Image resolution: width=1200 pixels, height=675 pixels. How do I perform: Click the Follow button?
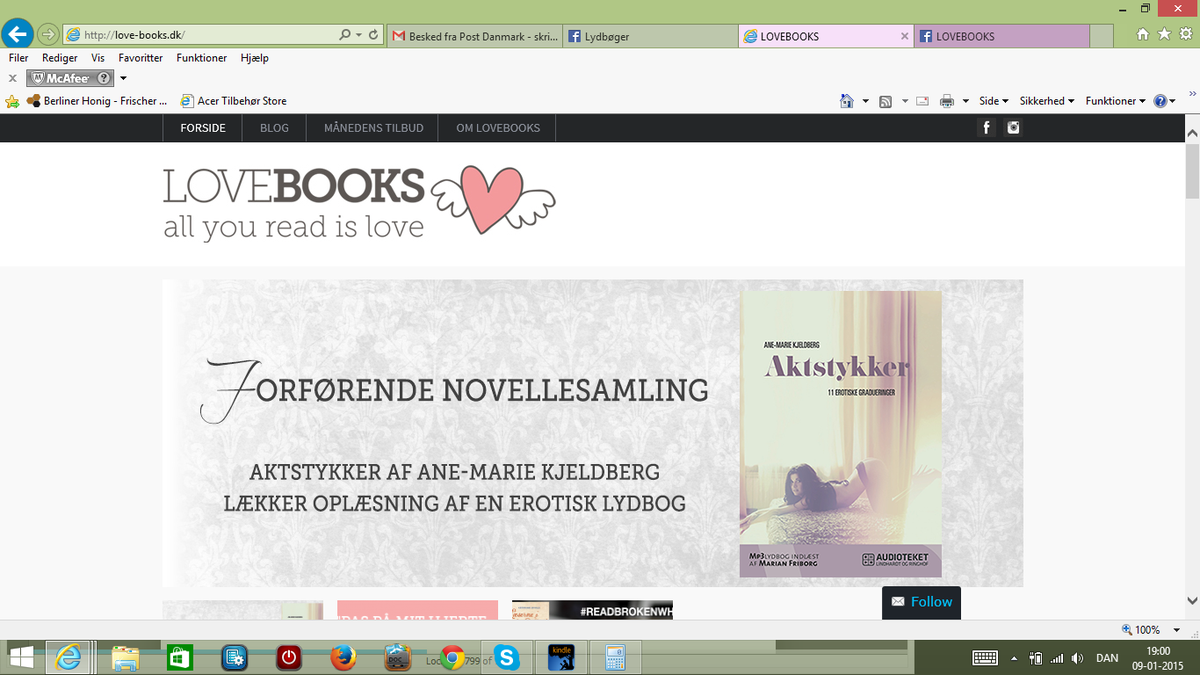tap(921, 602)
